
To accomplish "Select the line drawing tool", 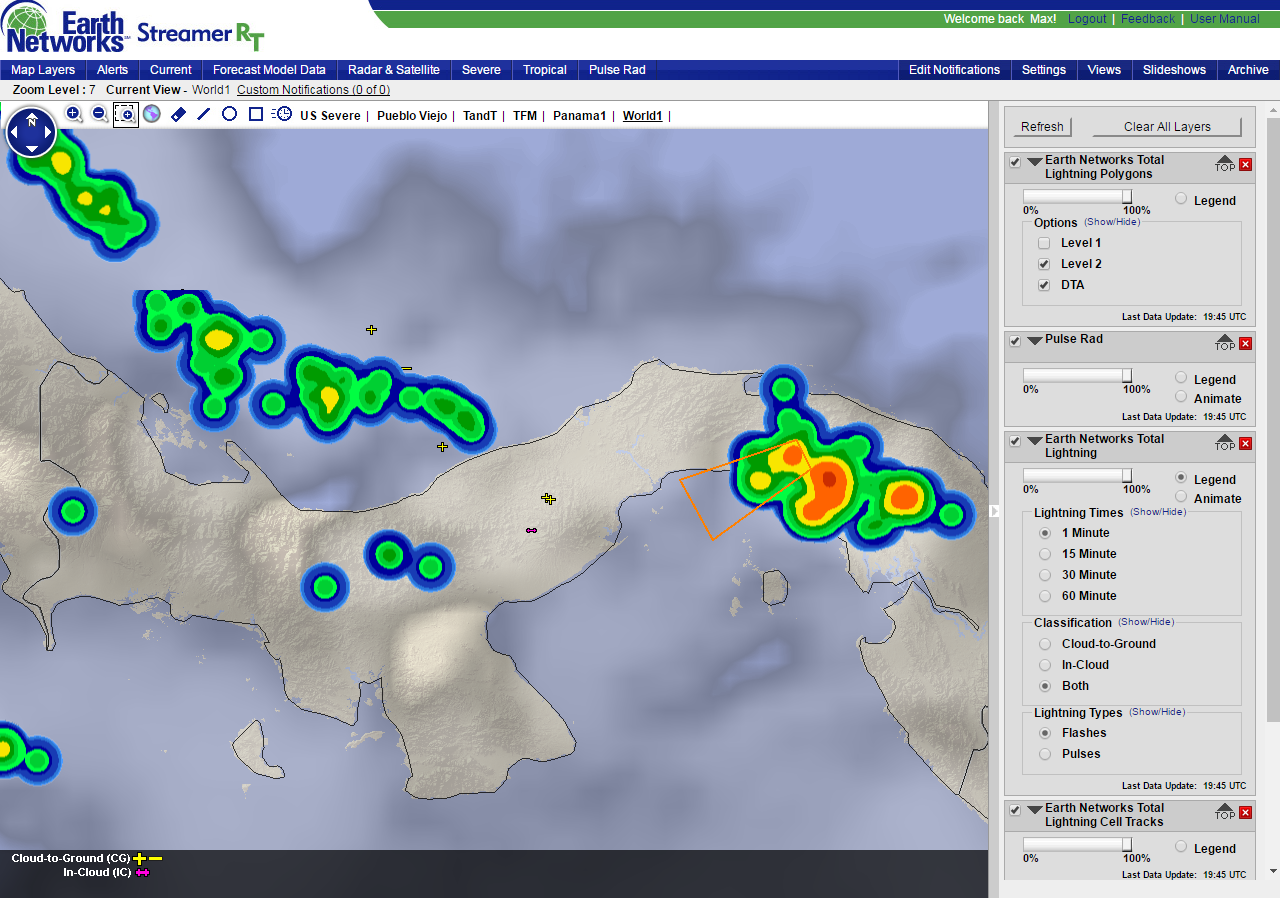I will pyautogui.click(x=204, y=114).
